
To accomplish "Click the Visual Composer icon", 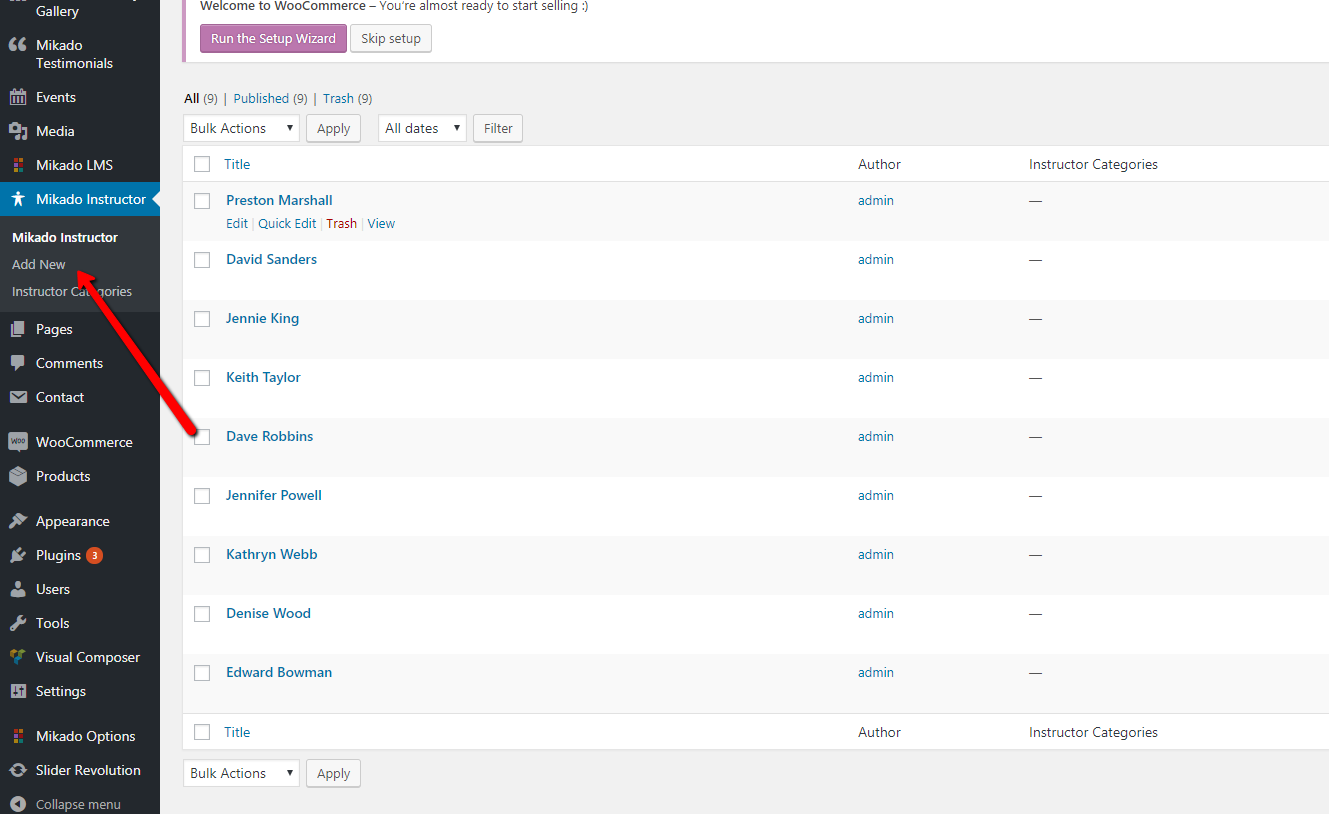I will click(x=17, y=657).
